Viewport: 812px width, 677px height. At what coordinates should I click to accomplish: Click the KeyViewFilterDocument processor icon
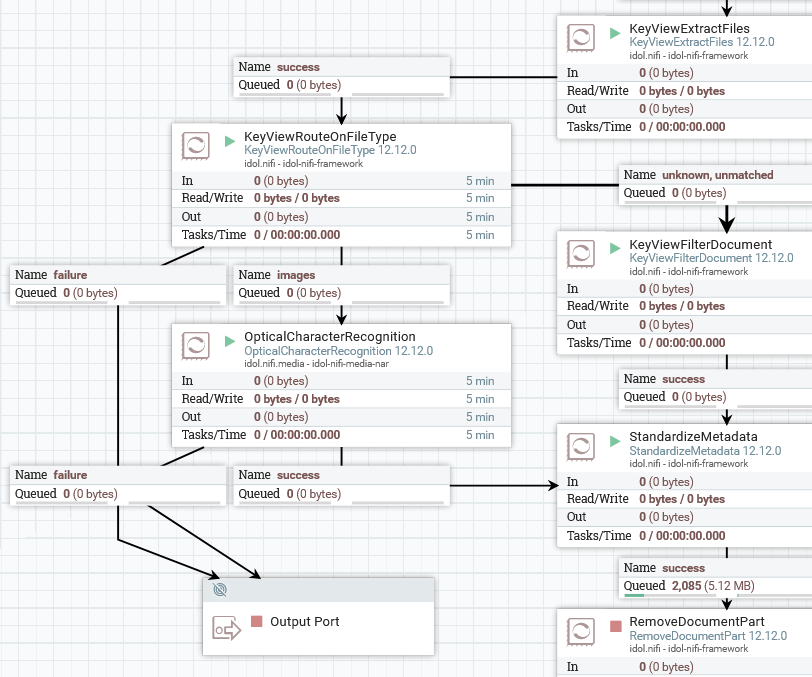point(581,253)
